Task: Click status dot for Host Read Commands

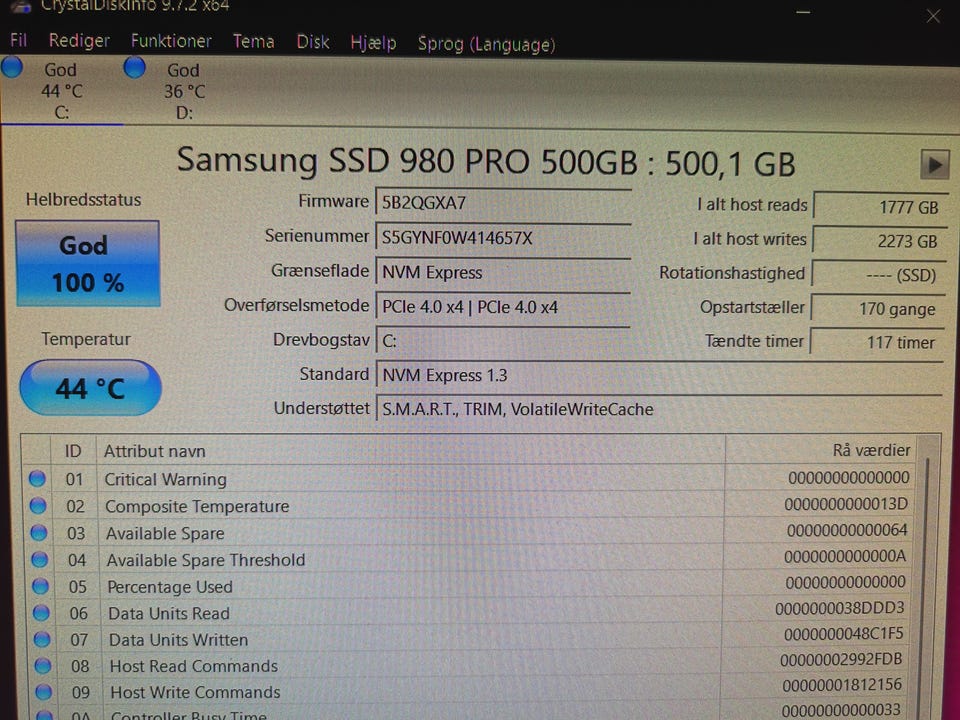Action: [x=42, y=666]
